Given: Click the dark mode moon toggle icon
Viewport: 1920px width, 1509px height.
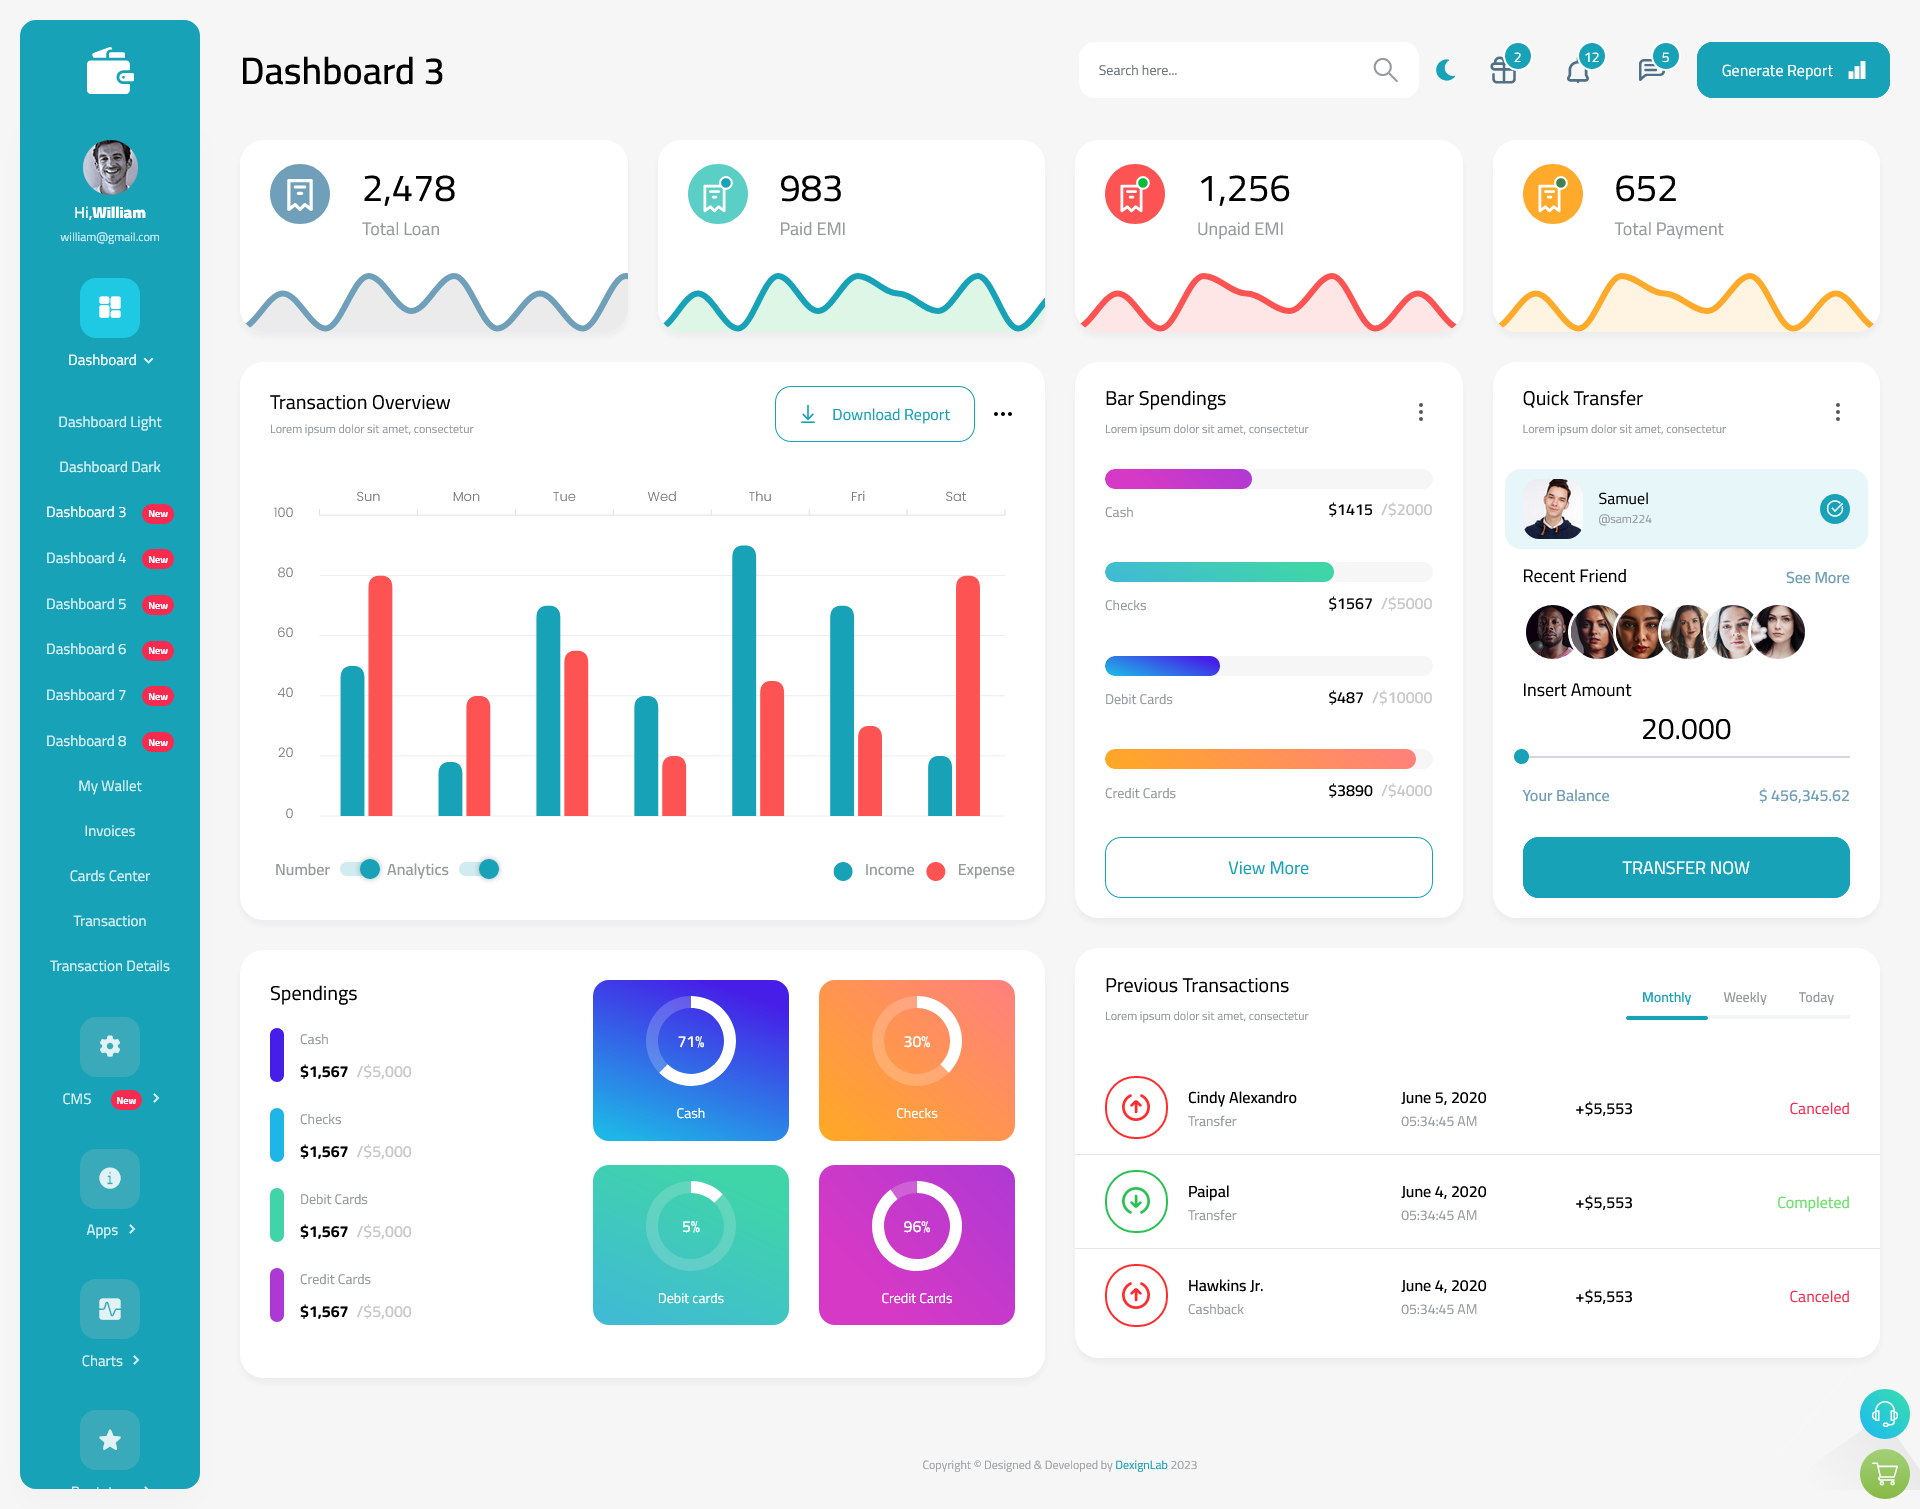Looking at the screenshot, I should point(1445,69).
